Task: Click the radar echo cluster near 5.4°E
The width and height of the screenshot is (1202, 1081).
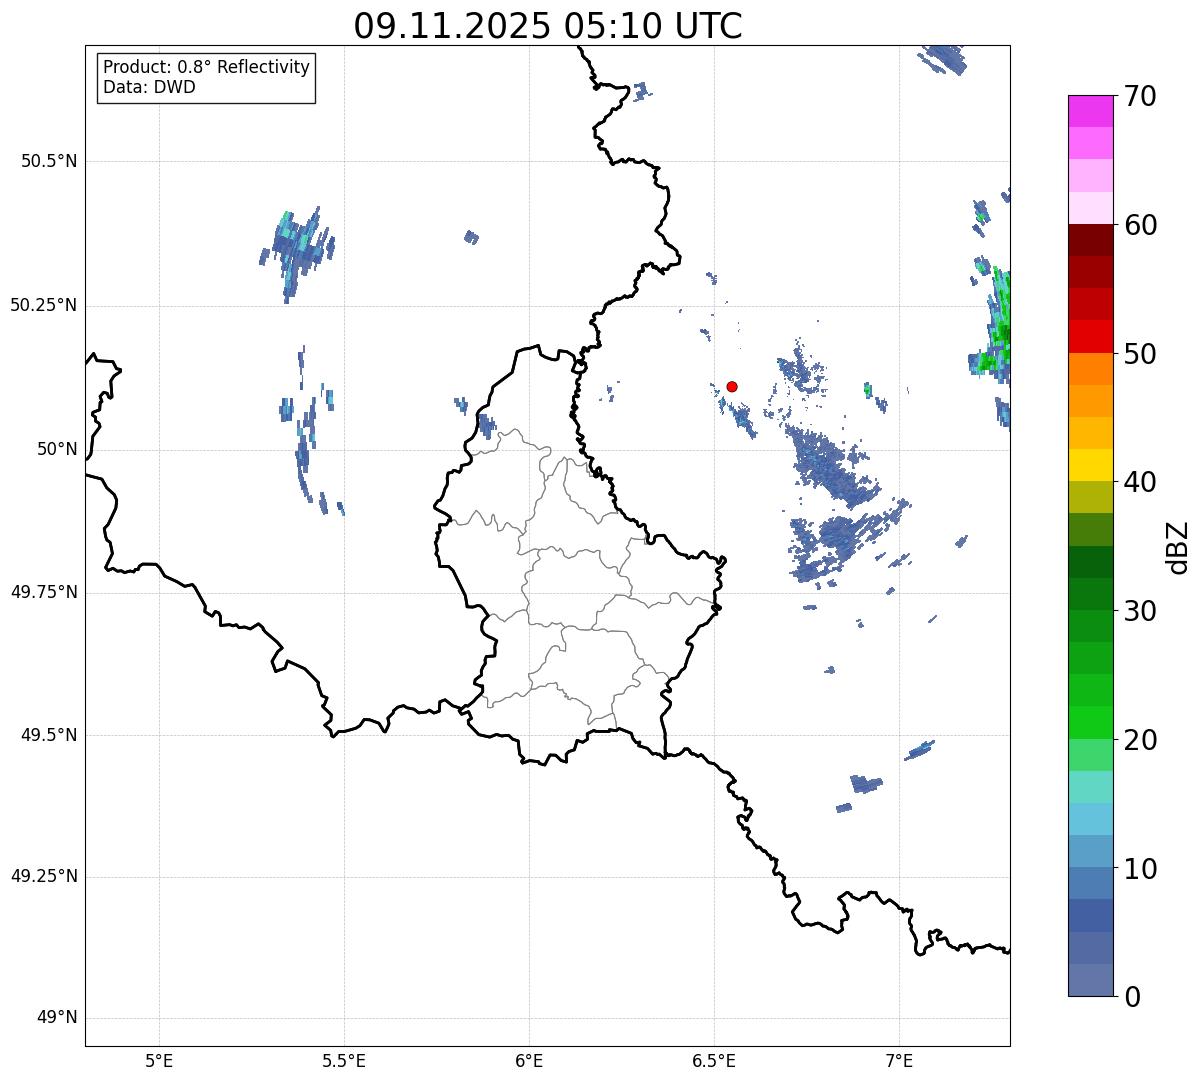Action: click(298, 248)
